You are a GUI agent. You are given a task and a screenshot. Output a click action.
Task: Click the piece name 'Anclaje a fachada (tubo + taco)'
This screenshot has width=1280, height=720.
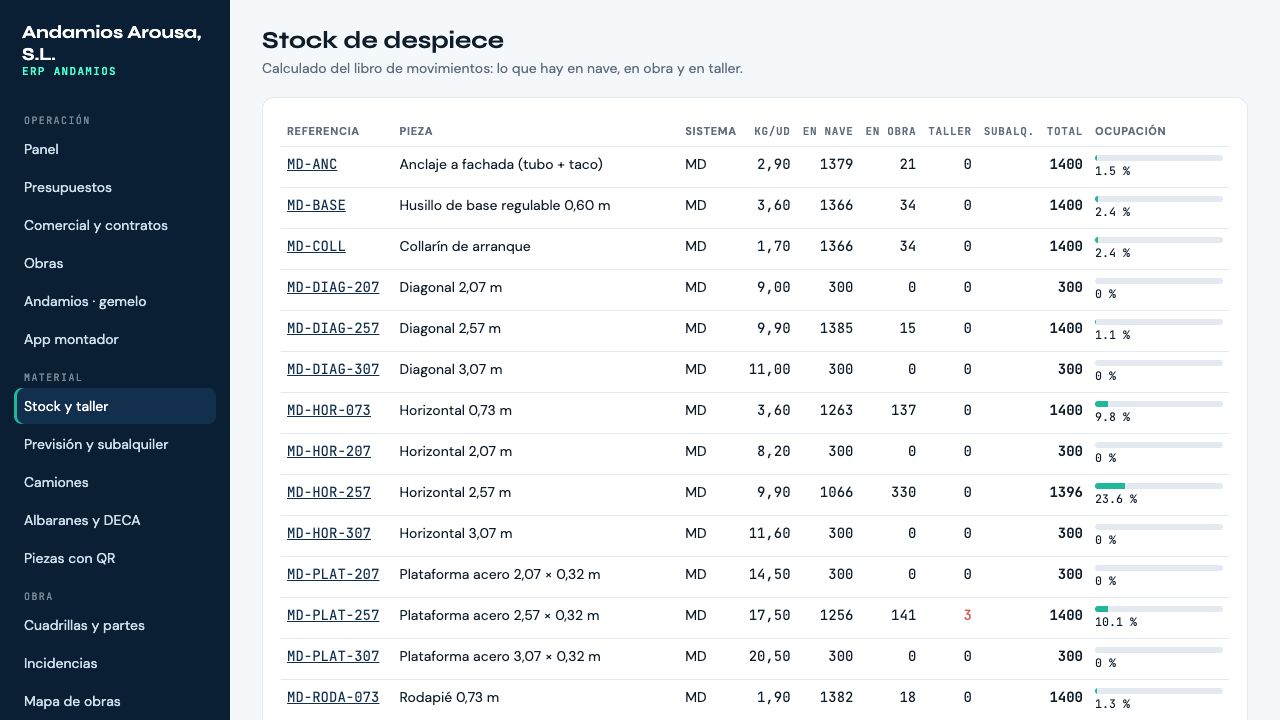[501, 164]
